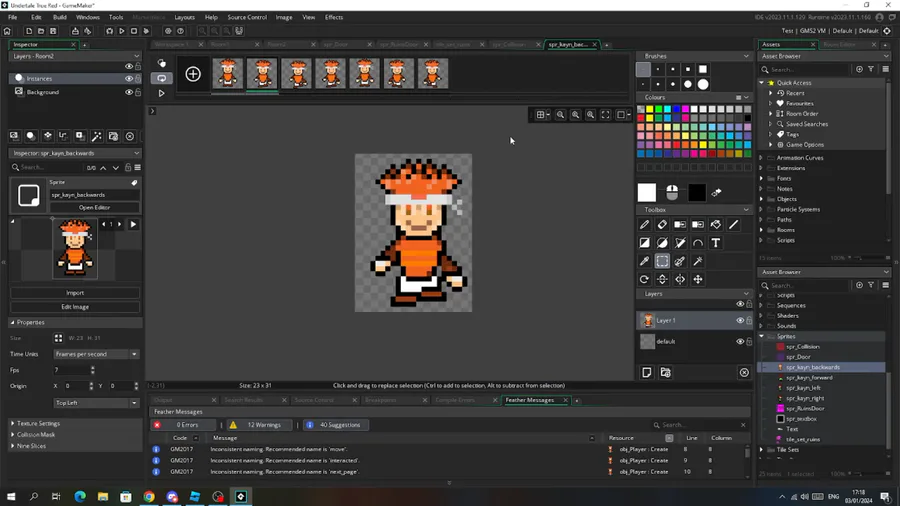The width and height of the screenshot is (900, 506).
Task: Click the zoom out magnifier above canvas
Action: 560,115
